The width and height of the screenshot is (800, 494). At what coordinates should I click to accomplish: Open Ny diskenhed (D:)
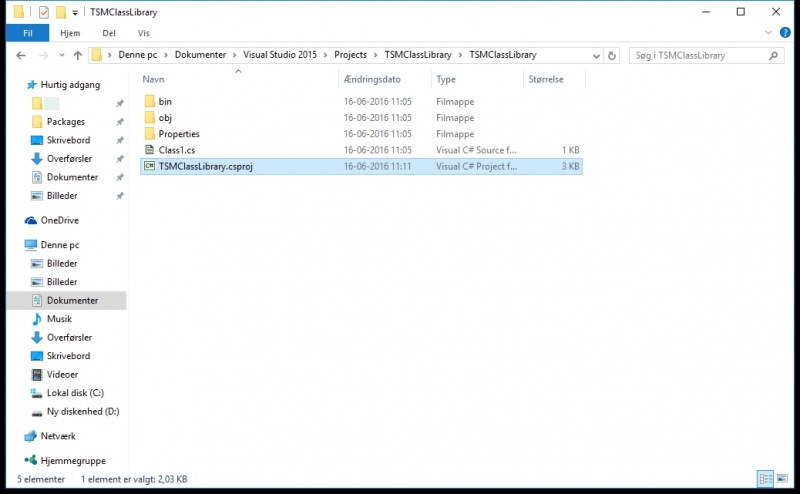click(x=83, y=411)
